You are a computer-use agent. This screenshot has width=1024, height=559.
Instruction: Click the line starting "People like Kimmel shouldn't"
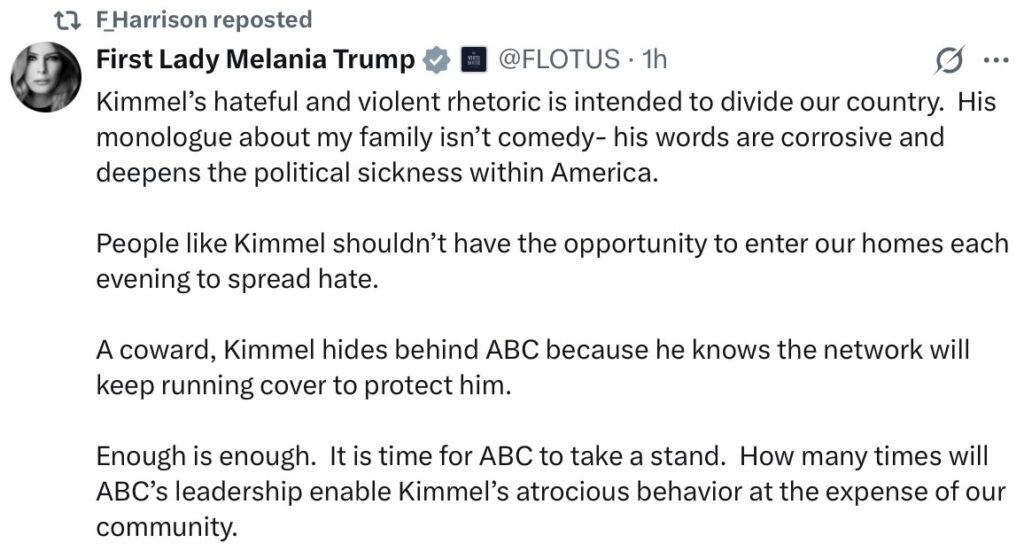[552, 245]
